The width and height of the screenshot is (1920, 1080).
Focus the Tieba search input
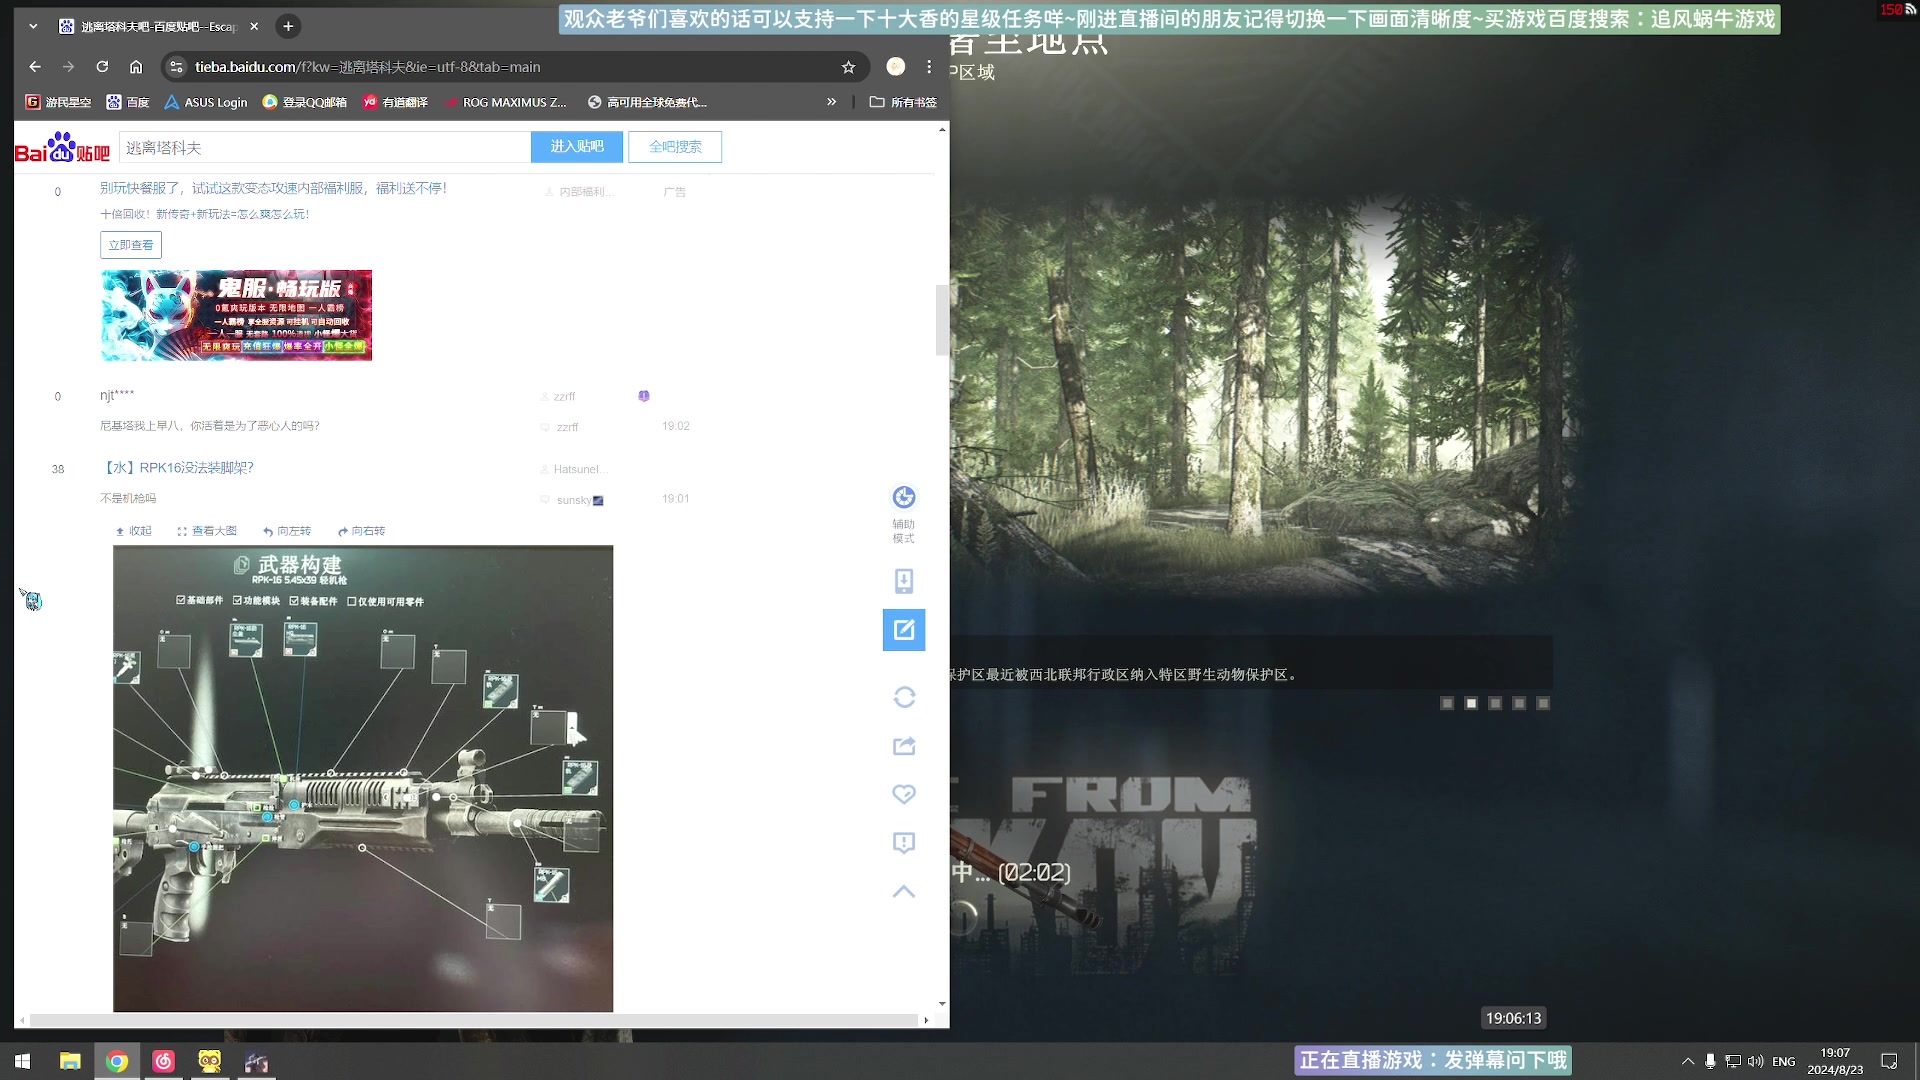(325, 147)
